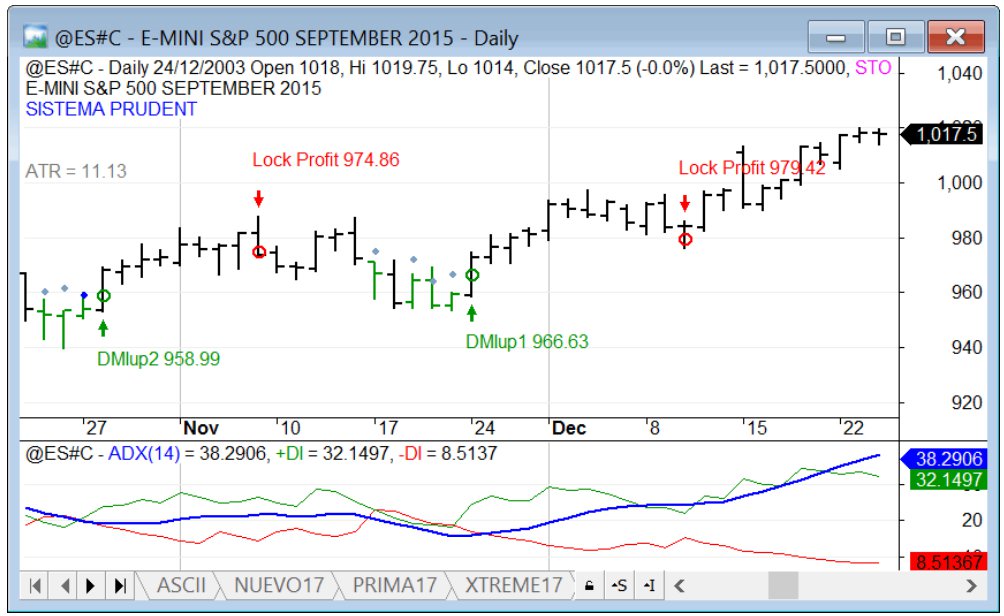
Task: Select the PRIMA17 sheet tab
Action: 394,585
